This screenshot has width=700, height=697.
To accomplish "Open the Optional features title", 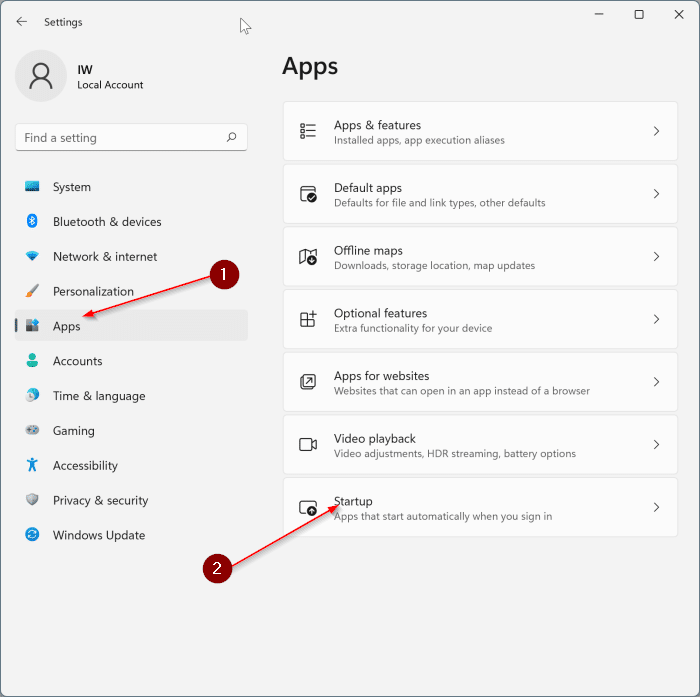I will click(x=380, y=313).
